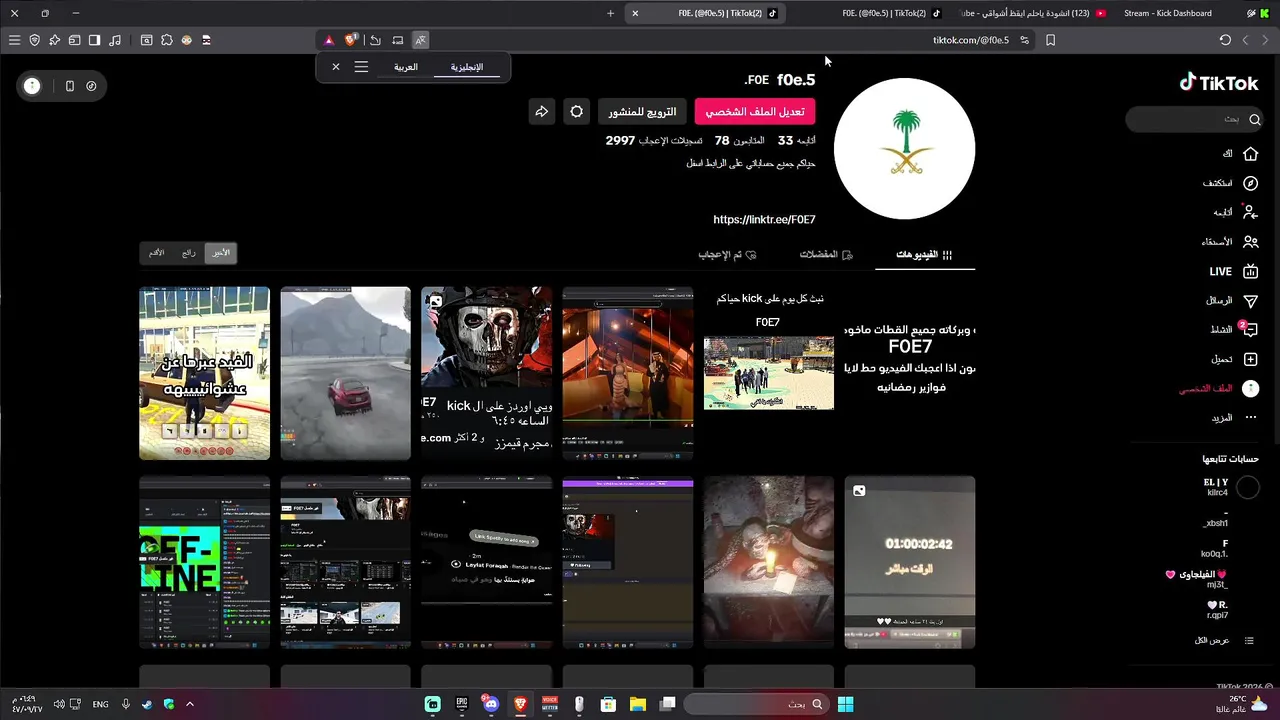Switch to the المفضلات favorites tab
Image resolution: width=1280 pixels, height=720 pixels.
pyautogui.click(x=826, y=255)
